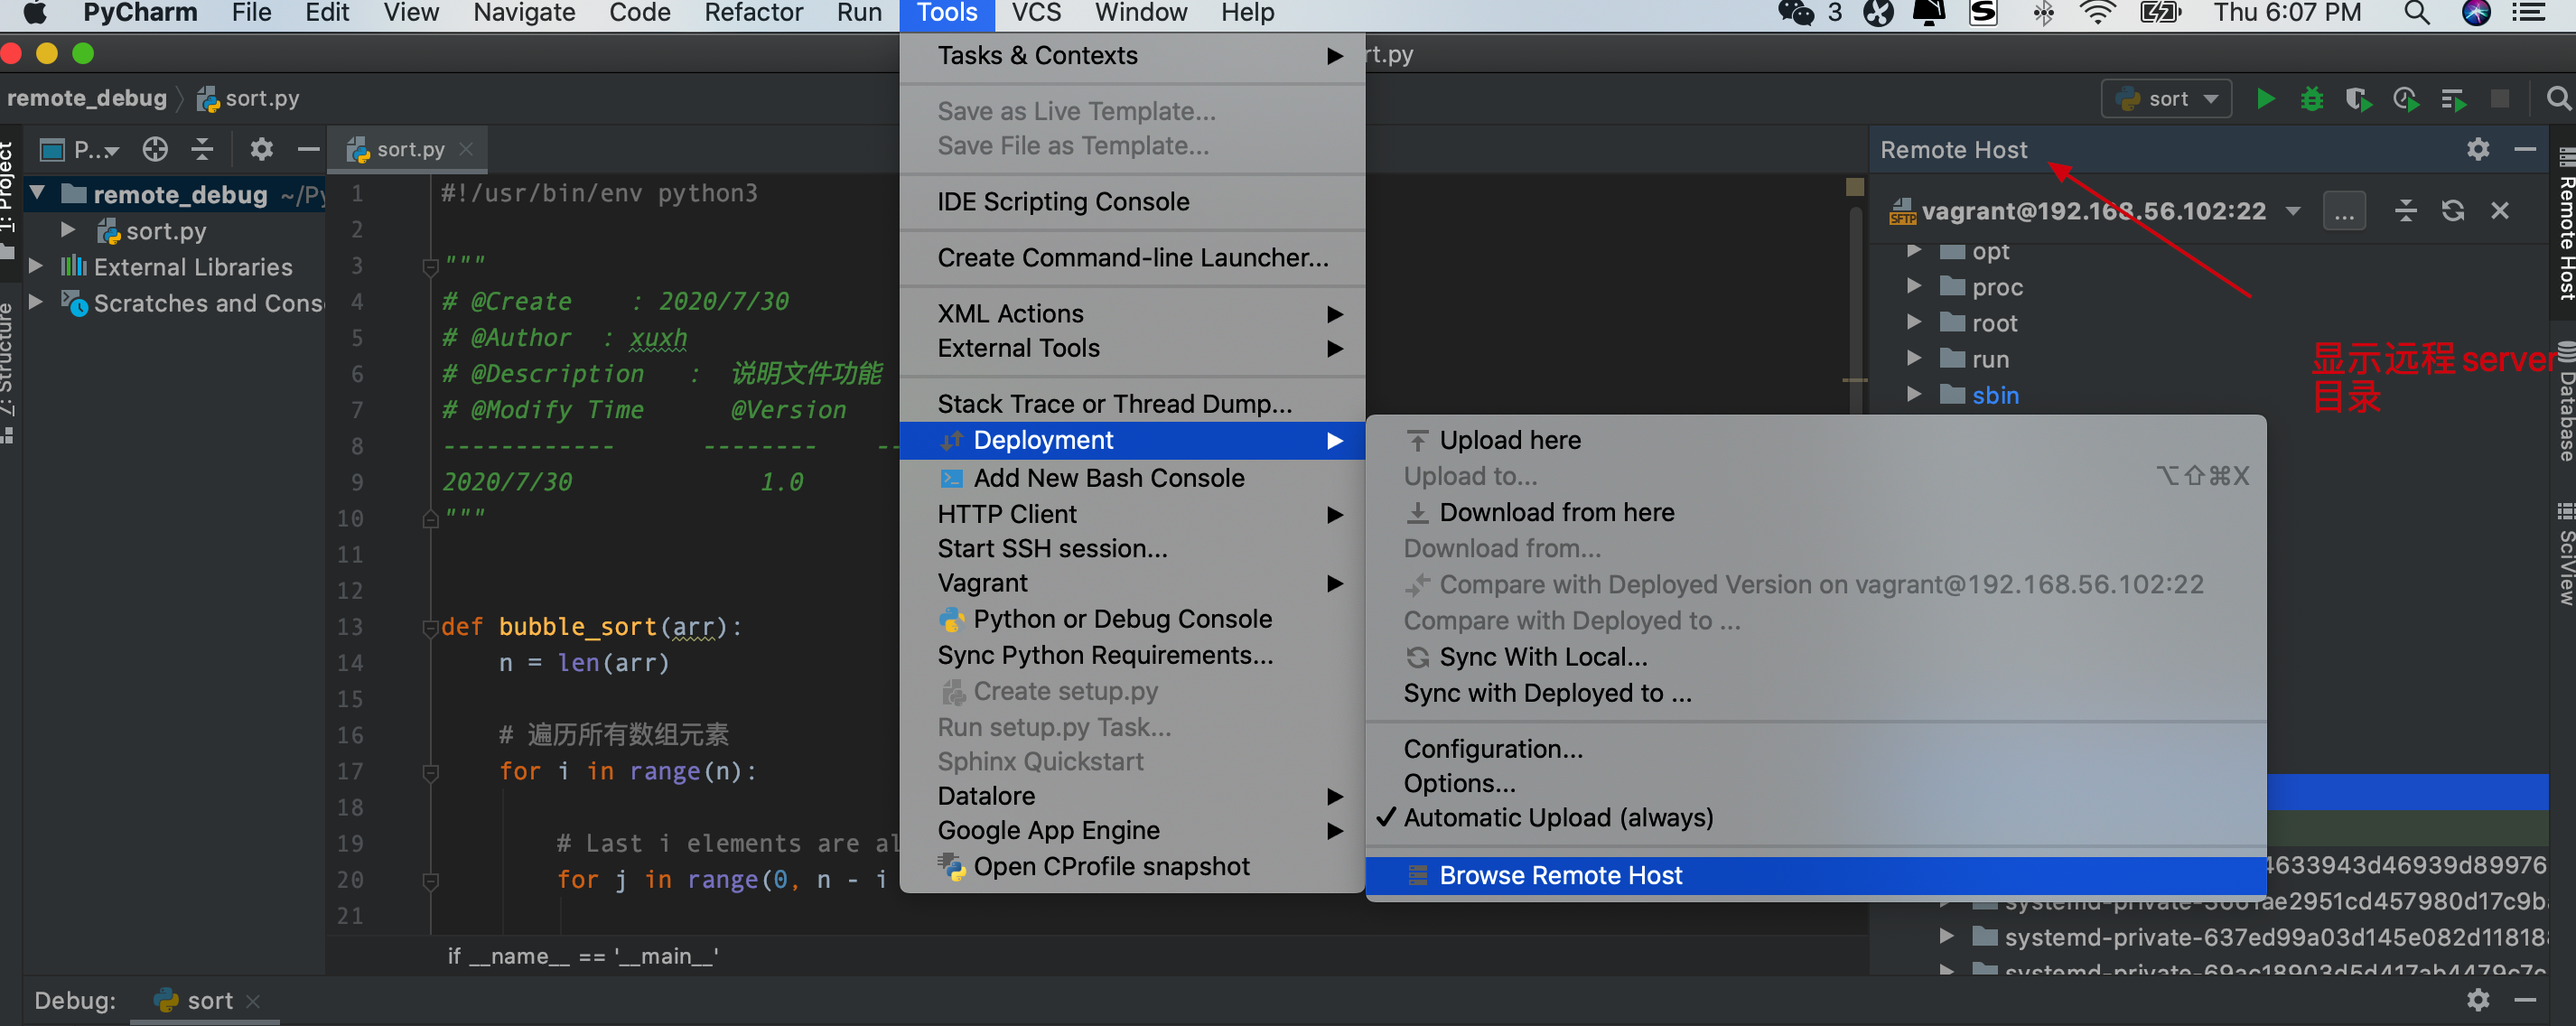This screenshot has height=1026, width=2576.
Task: Toggle the Database side tab
Action: coord(2565,401)
